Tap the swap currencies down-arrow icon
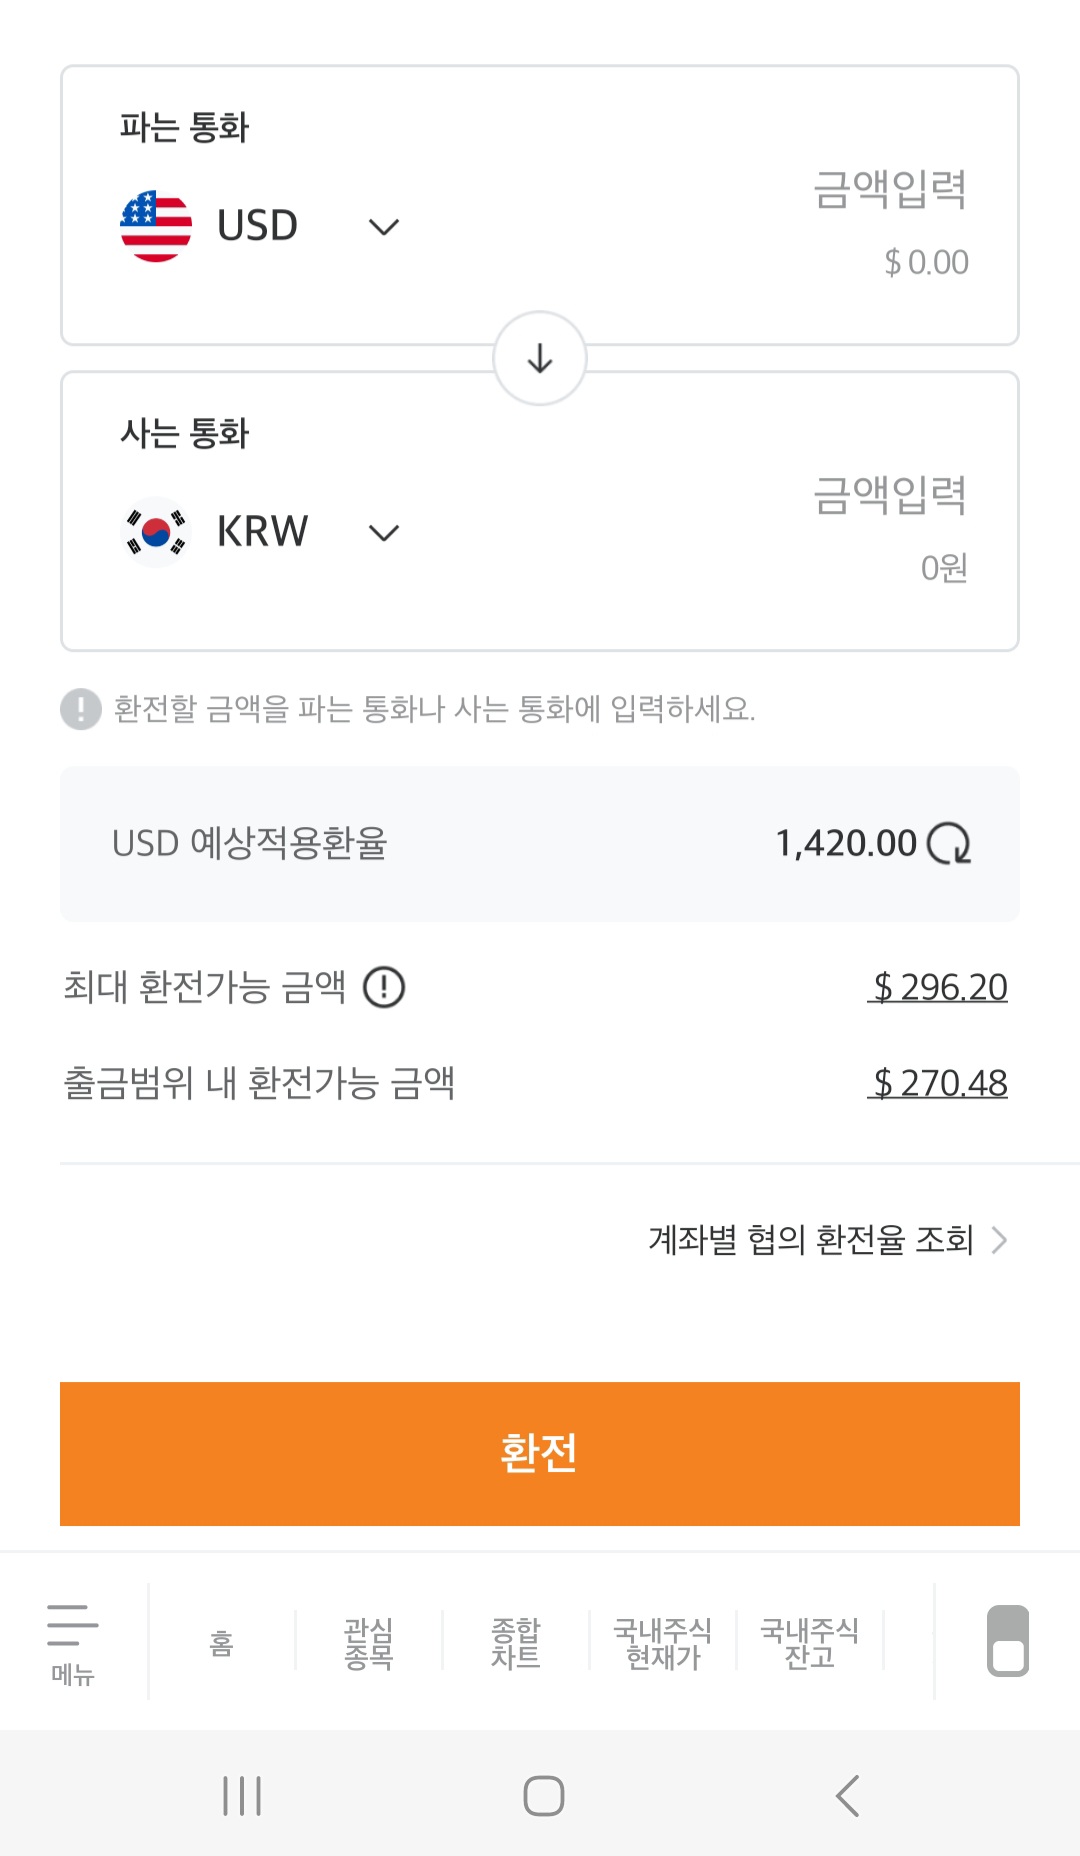The width and height of the screenshot is (1080, 1856). [x=540, y=358]
